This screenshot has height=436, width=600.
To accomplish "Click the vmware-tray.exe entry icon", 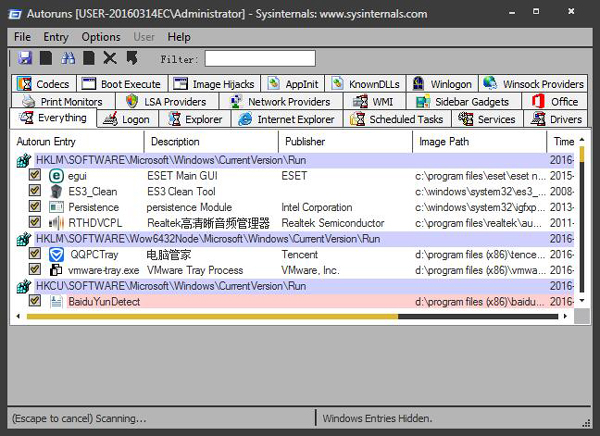I will [x=56, y=270].
